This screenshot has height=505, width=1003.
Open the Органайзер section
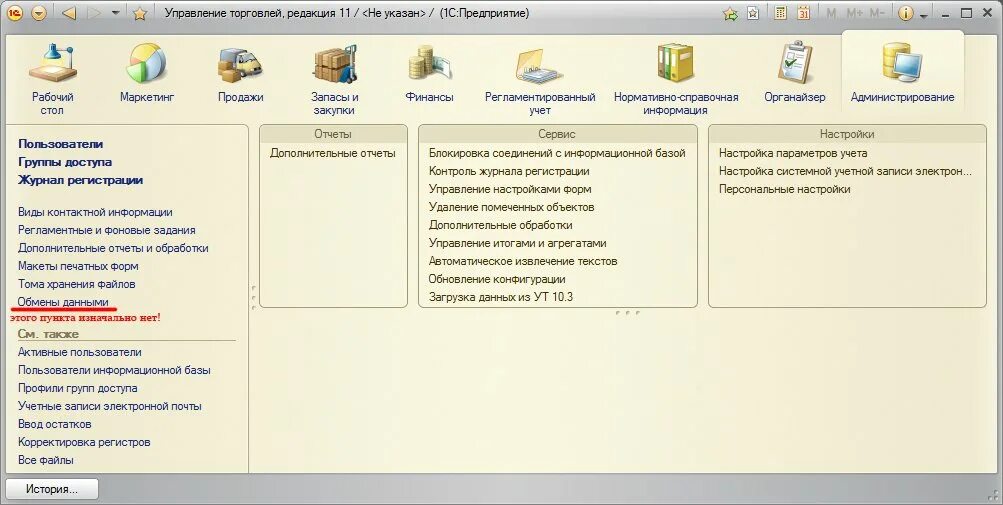794,72
